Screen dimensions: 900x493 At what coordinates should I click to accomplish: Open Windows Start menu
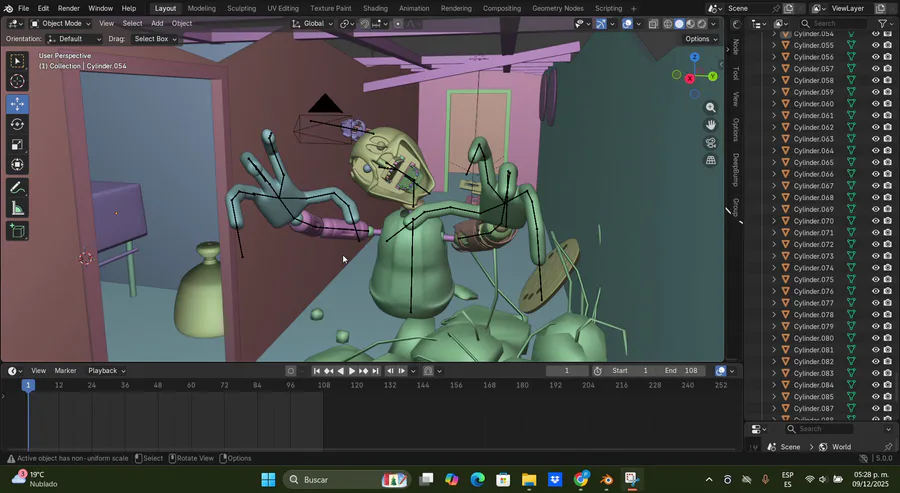(x=268, y=480)
